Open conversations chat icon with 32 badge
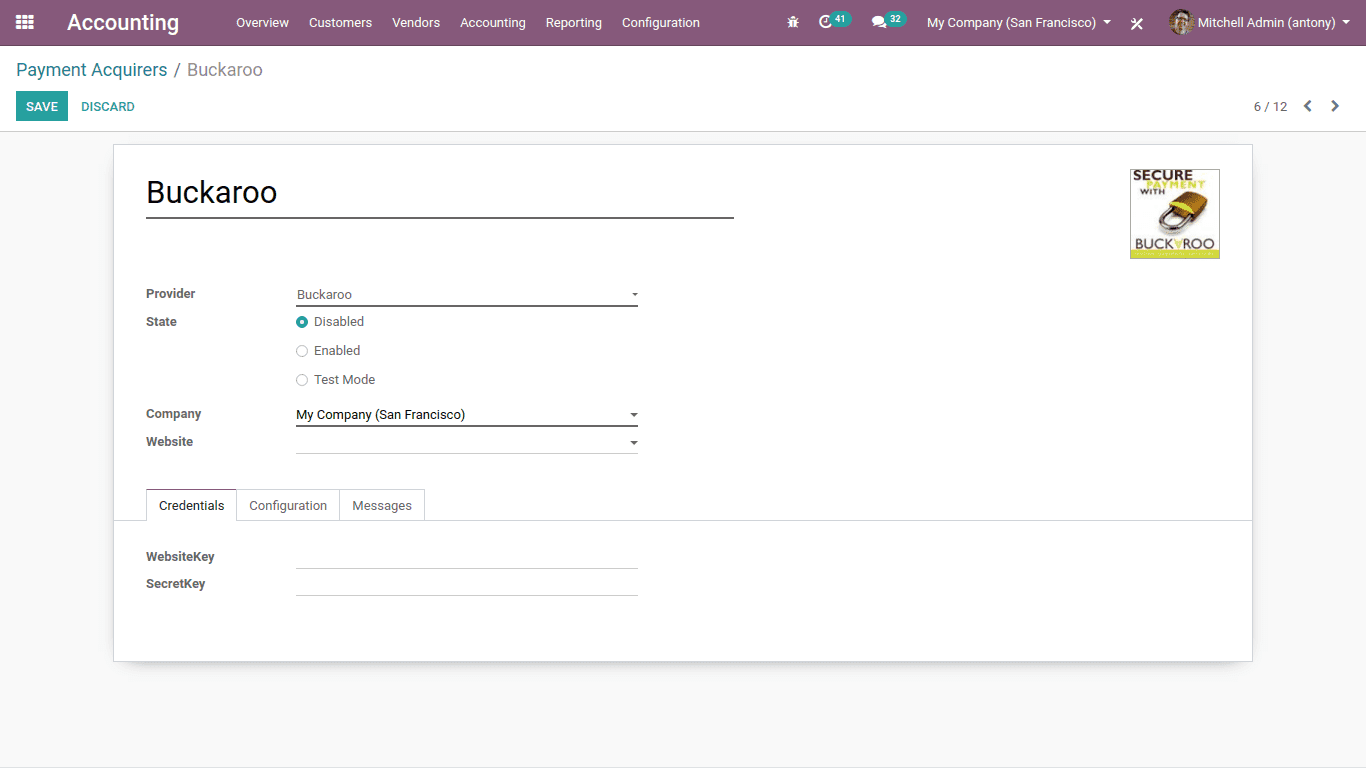The width and height of the screenshot is (1366, 768). coord(887,21)
